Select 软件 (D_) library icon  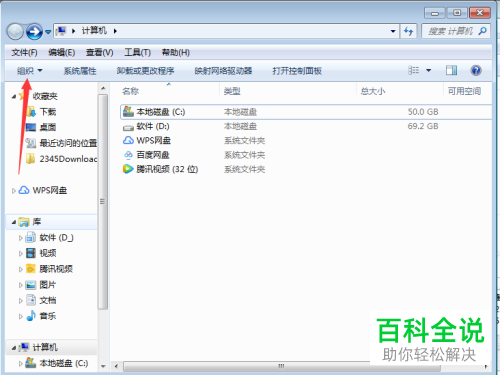[x=31, y=237]
